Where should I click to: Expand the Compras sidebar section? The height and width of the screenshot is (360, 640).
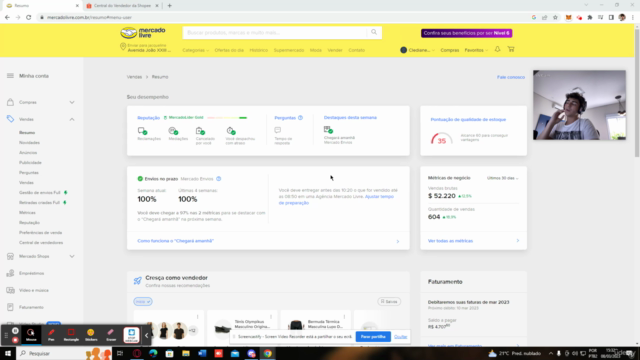coord(72,102)
